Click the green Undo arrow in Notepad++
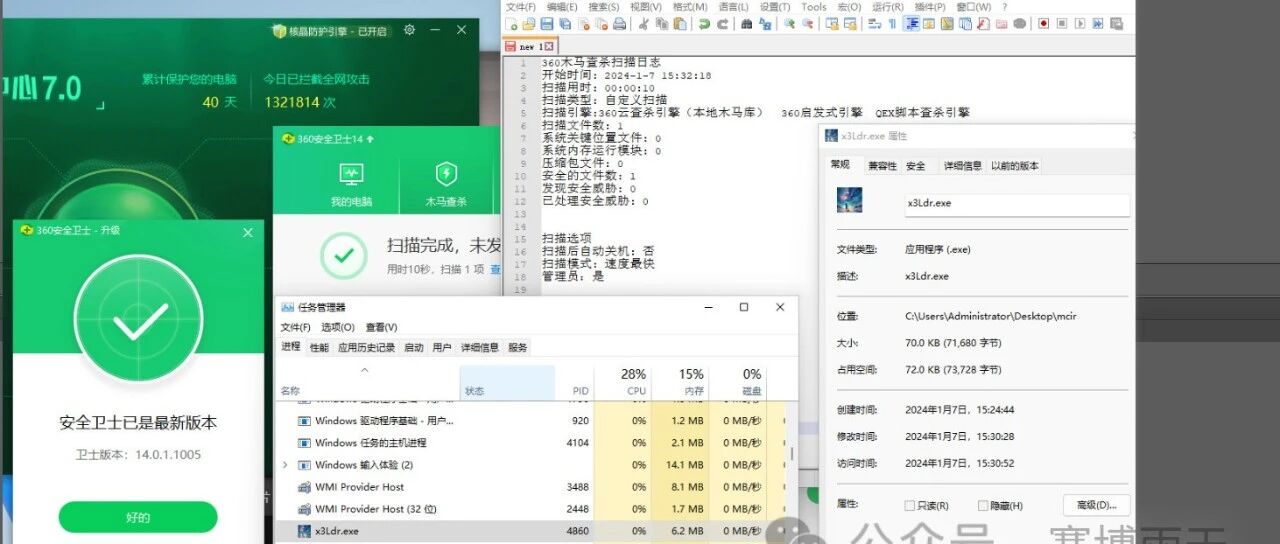 704,23
